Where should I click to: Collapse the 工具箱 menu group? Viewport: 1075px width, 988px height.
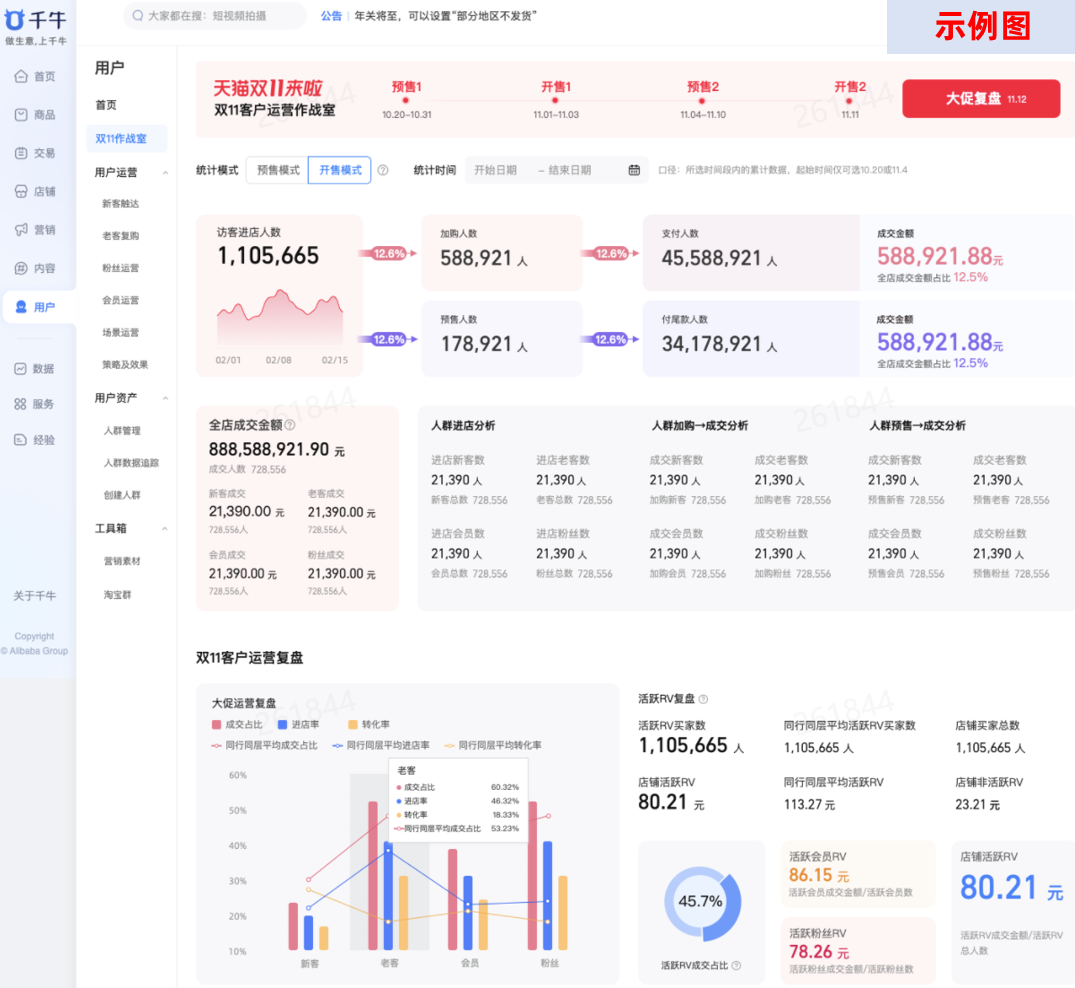(x=165, y=529)
